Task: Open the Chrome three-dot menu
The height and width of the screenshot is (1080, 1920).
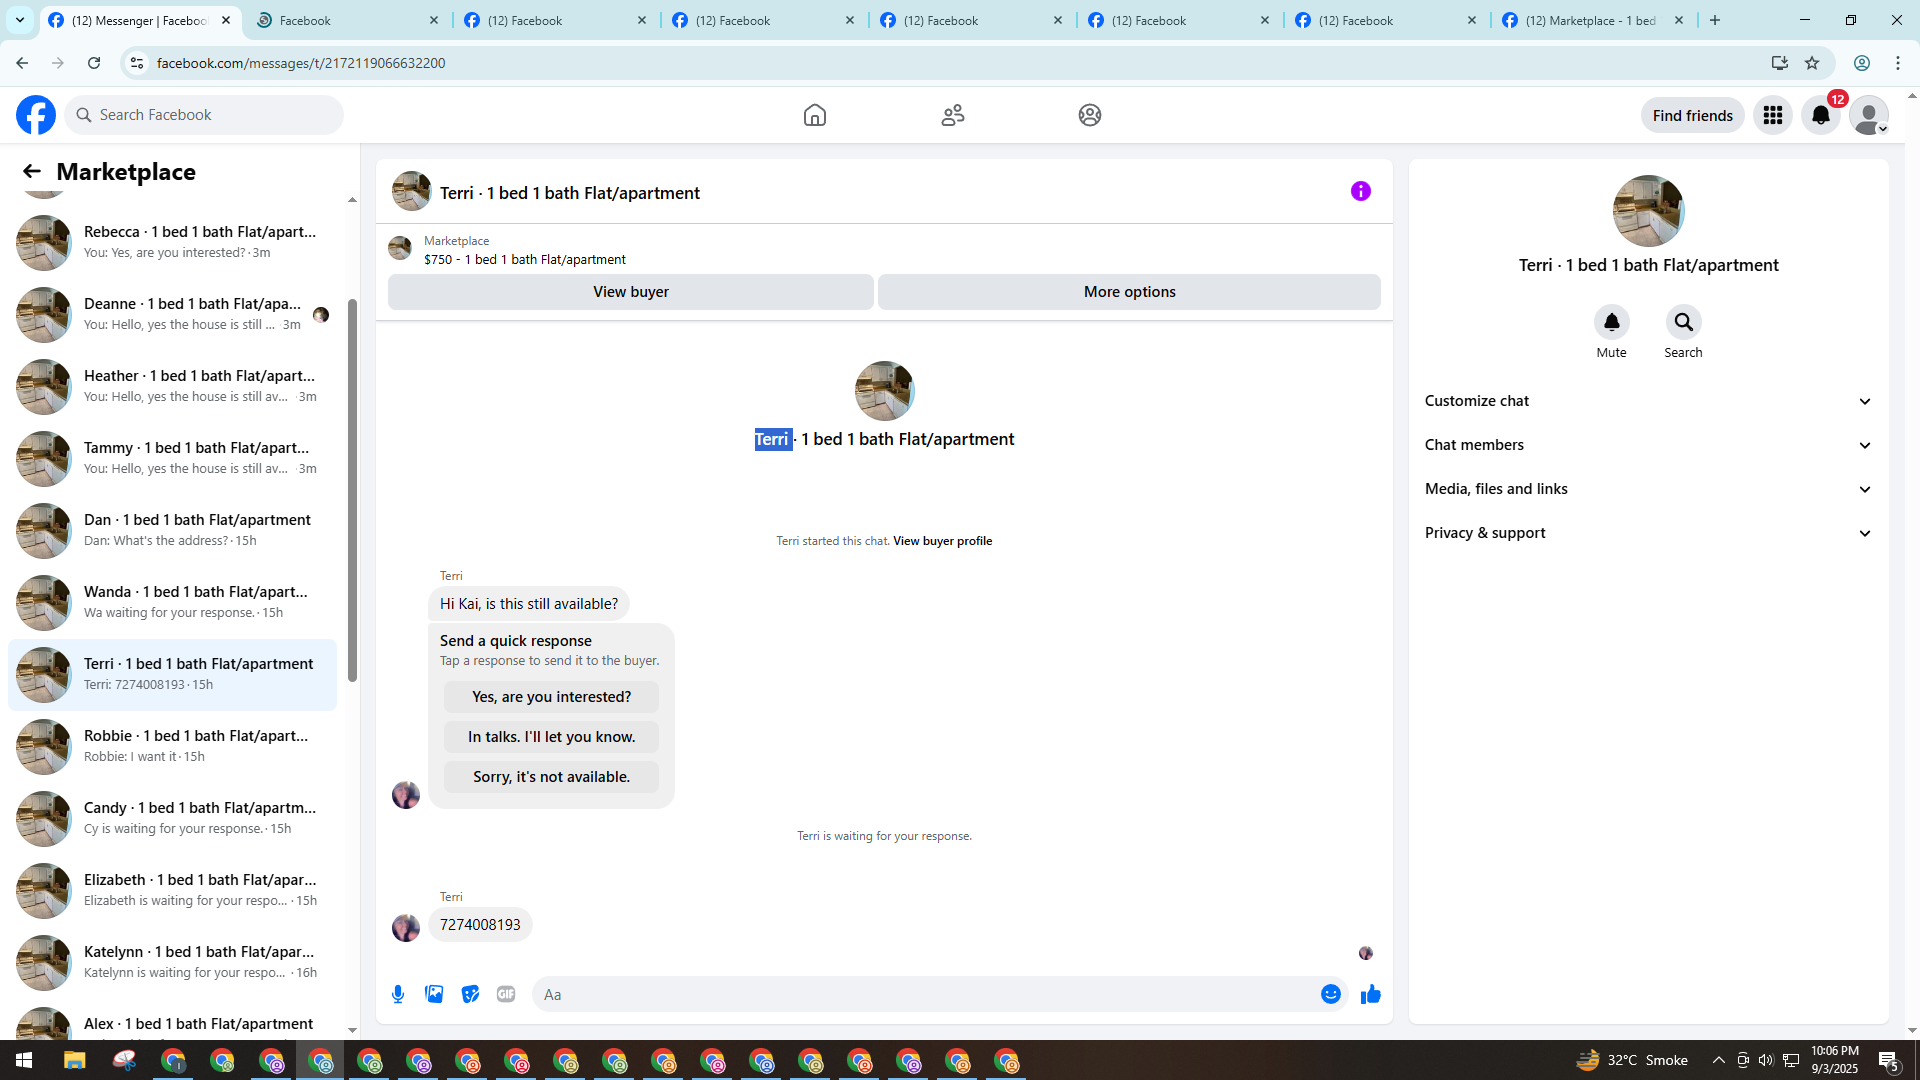Action: pyautogui.click(x=1898, y=63)
